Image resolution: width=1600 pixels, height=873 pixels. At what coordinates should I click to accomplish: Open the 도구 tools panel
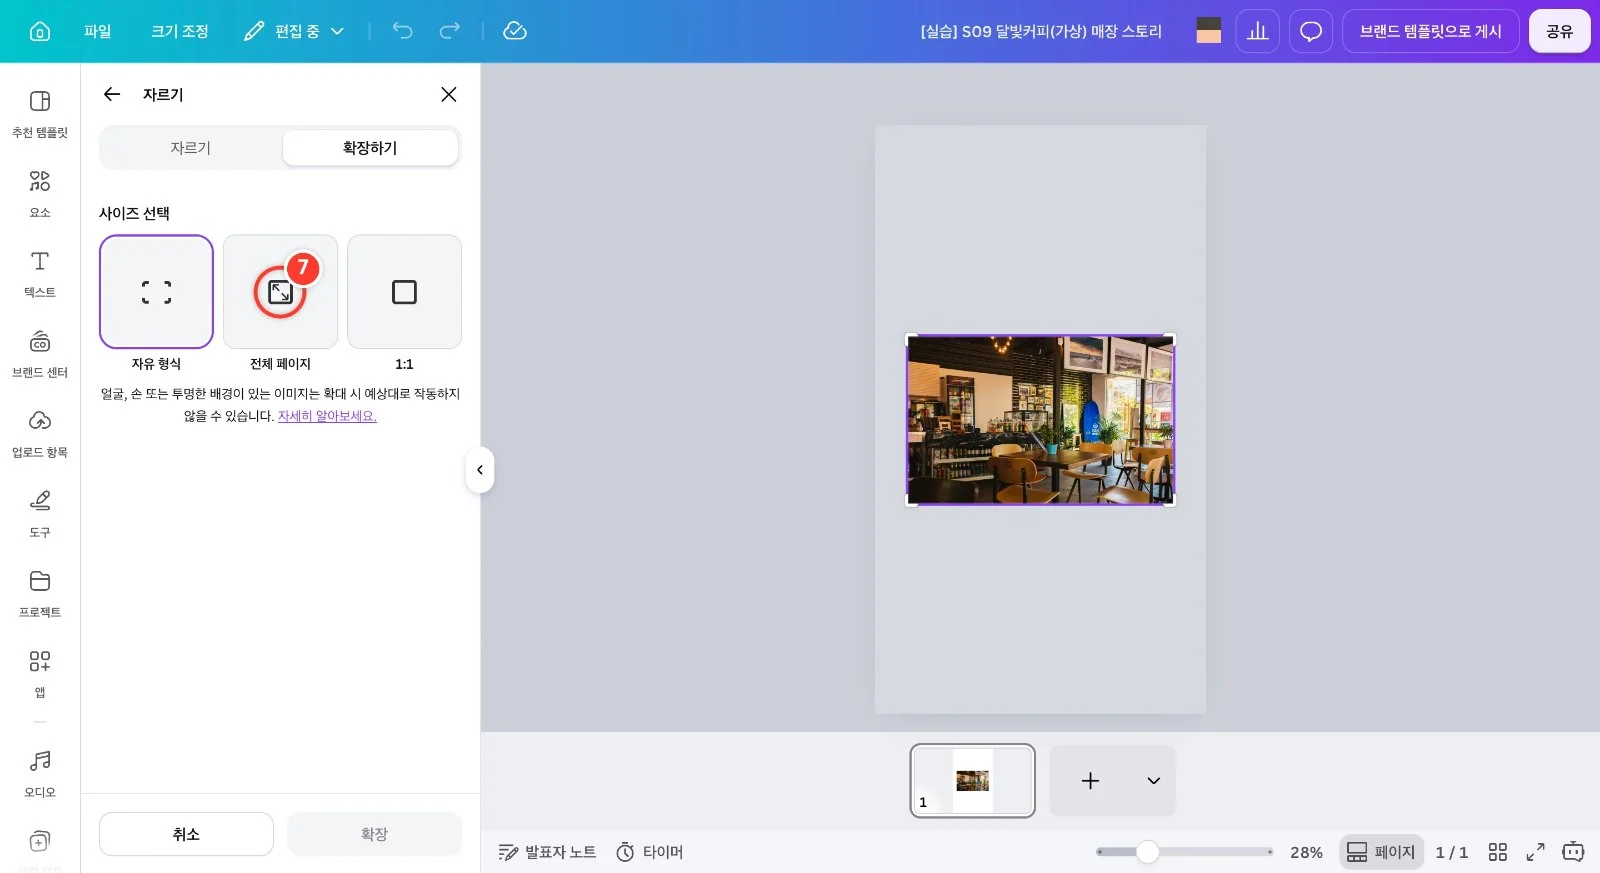40,513
